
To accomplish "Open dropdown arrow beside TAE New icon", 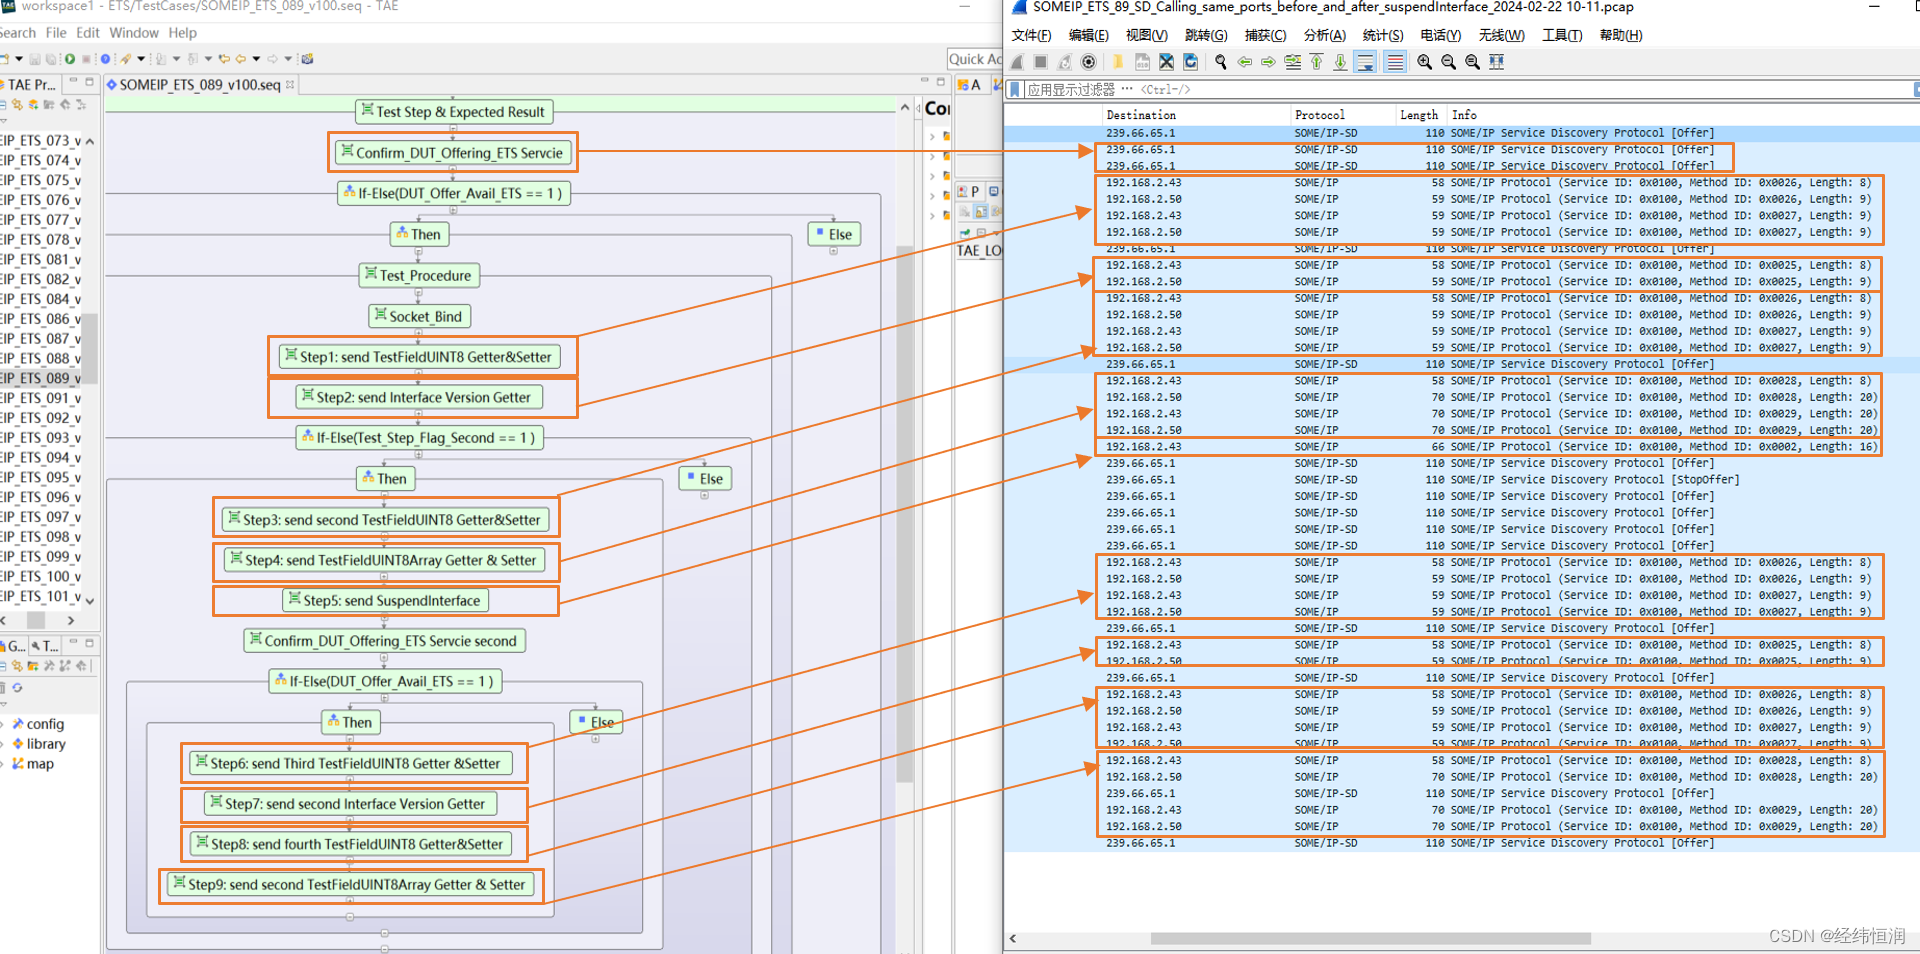I will click(x=19, y=59).
